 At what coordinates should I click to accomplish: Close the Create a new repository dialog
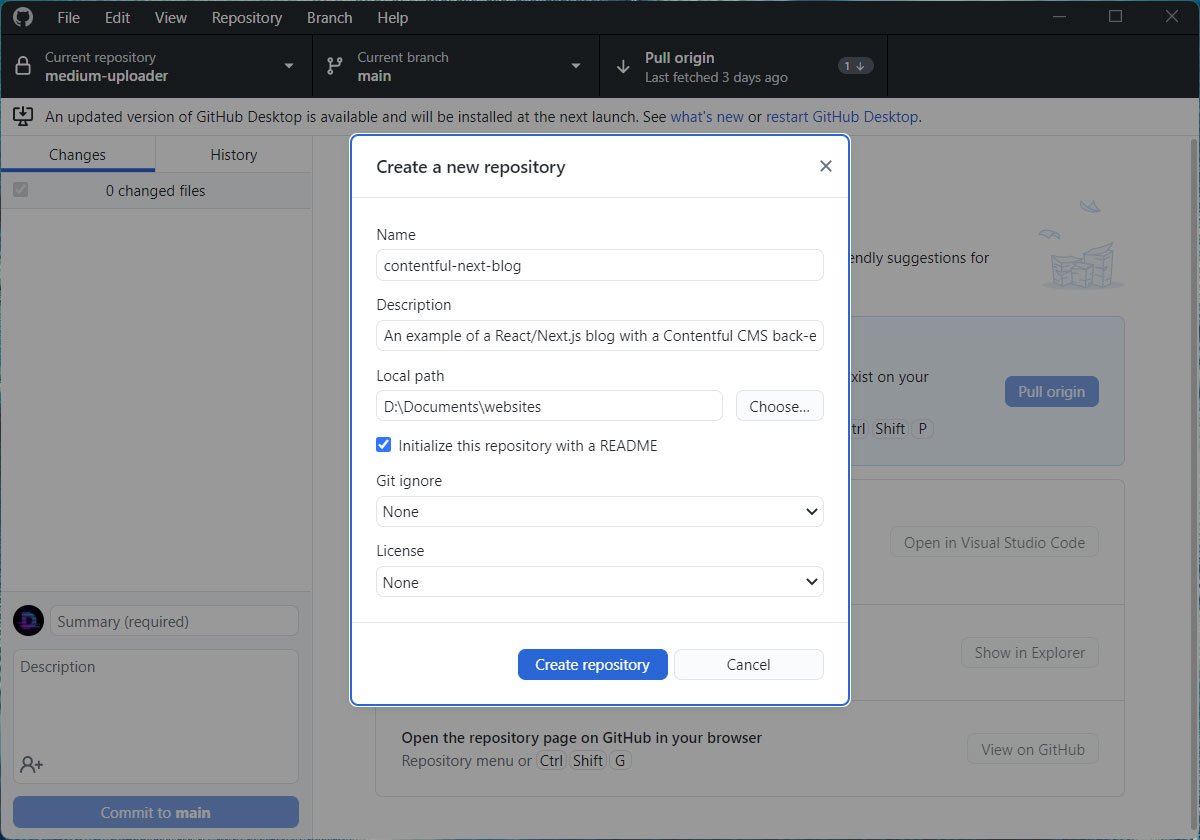[x=825, y=166]
